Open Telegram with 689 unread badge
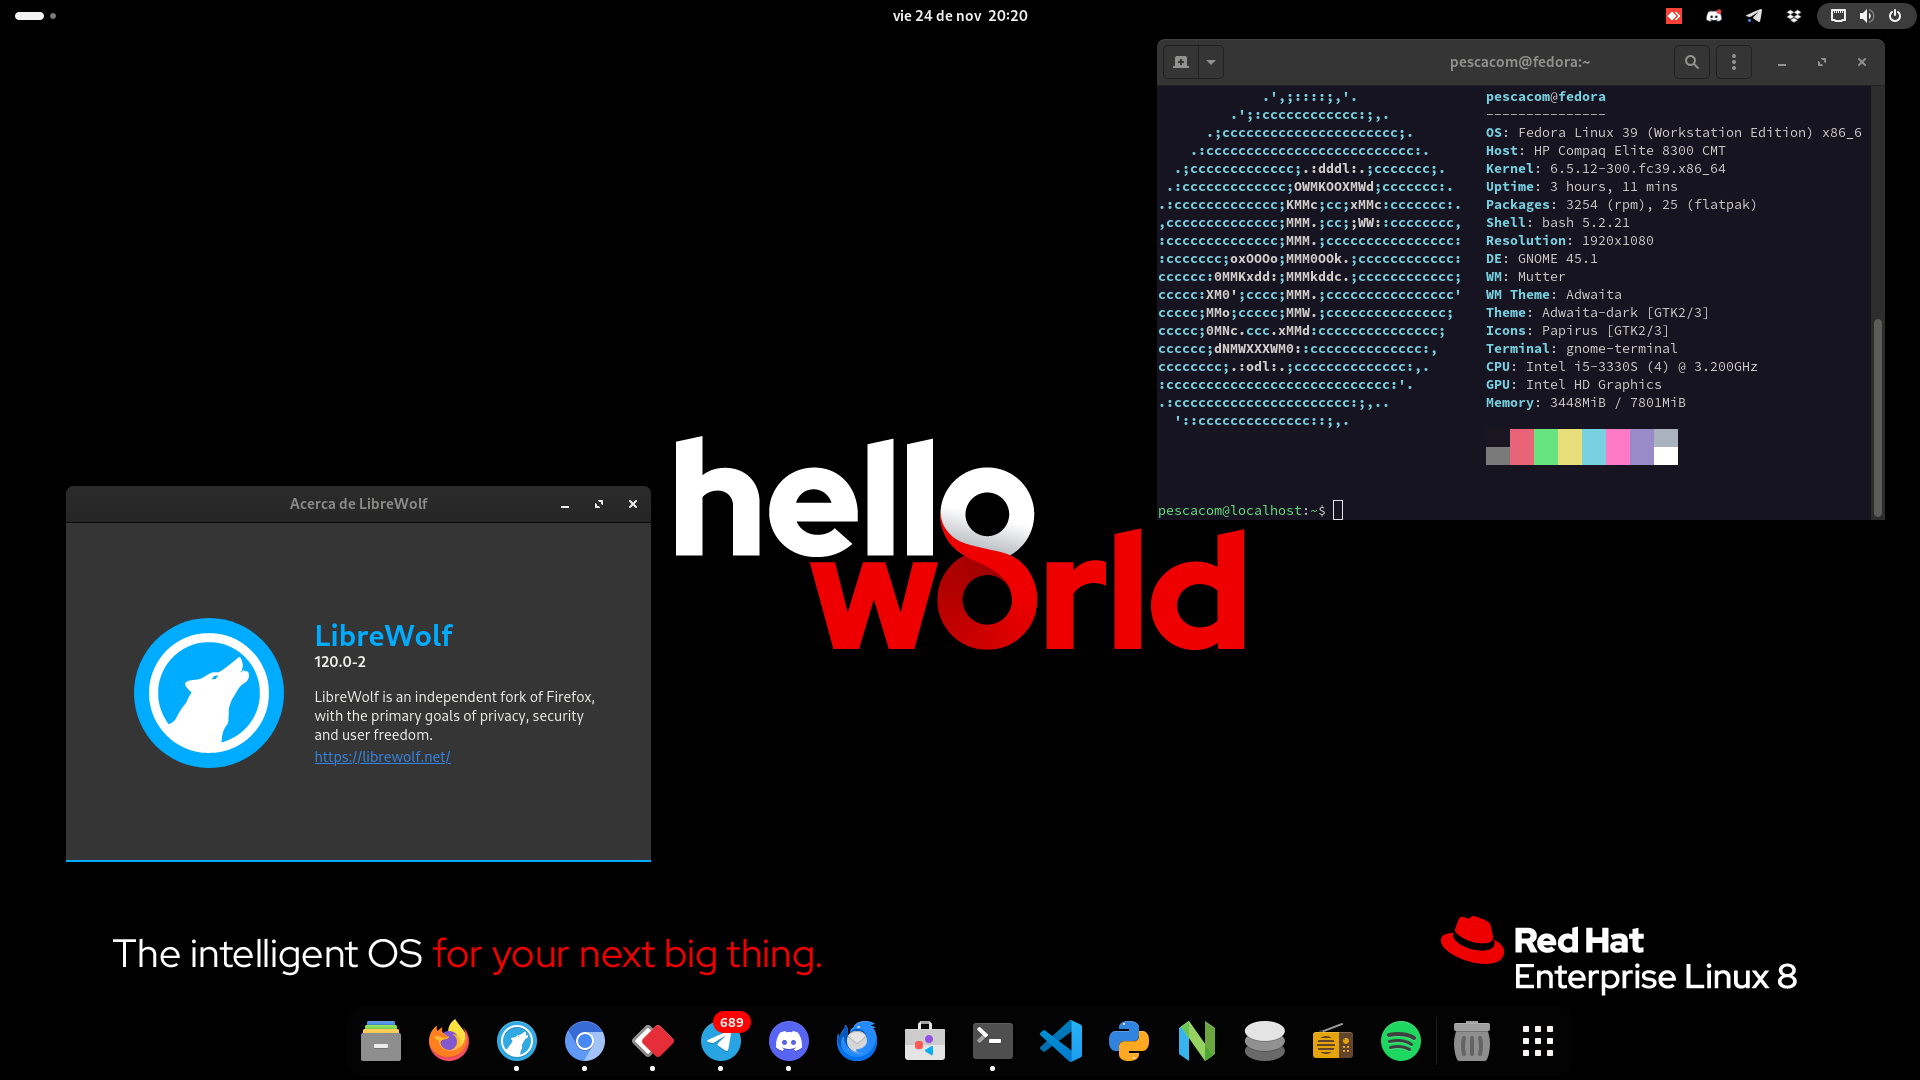 pyautogui.click(x=720, y=1041)
